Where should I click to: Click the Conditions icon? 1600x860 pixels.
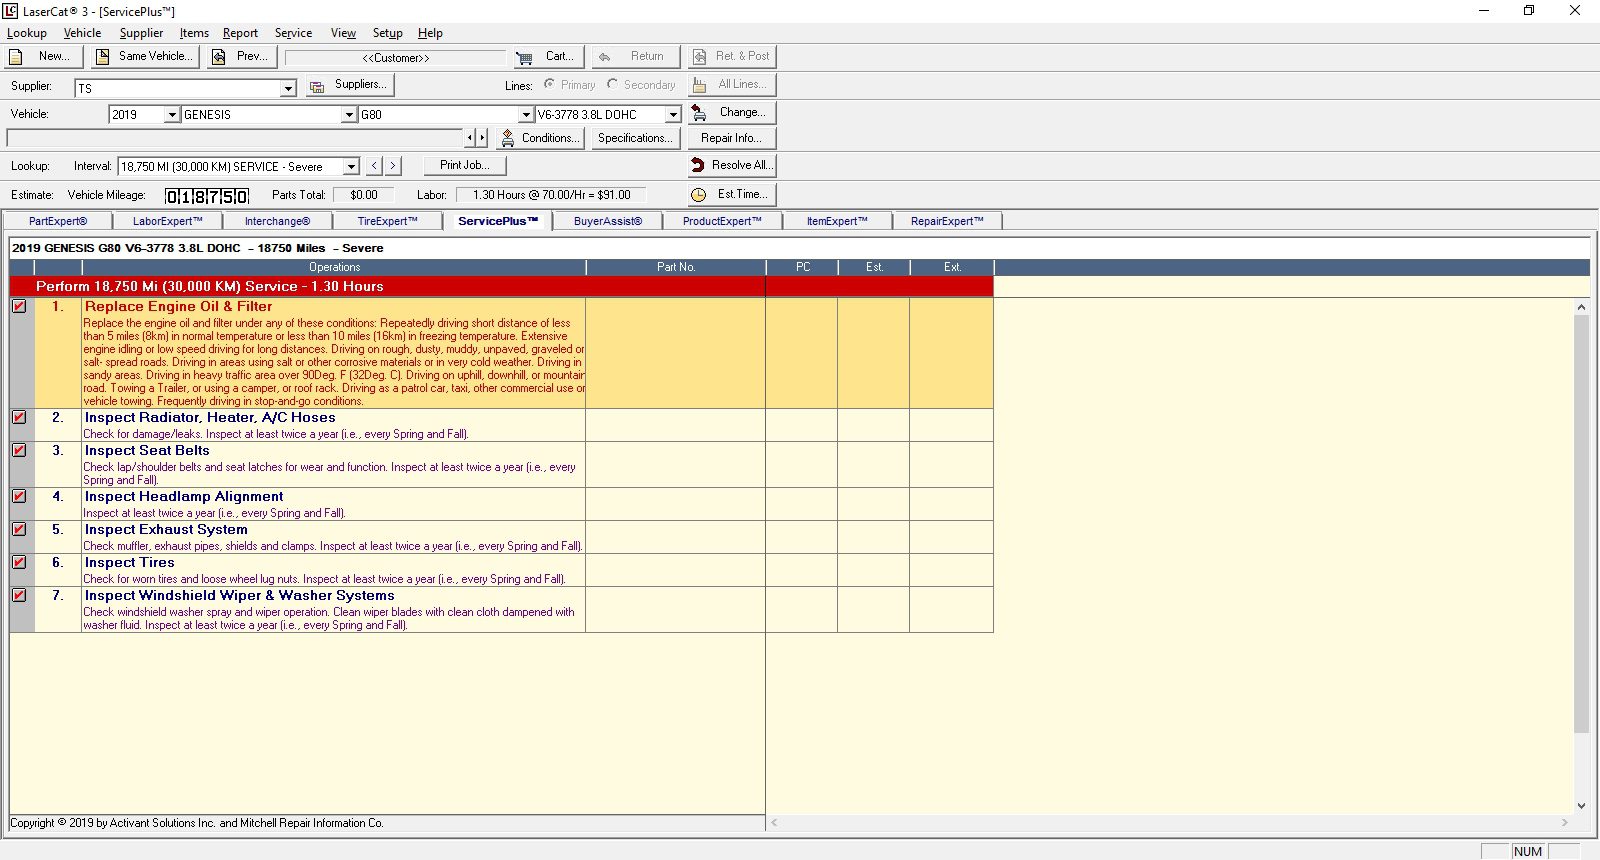point(508,138)
